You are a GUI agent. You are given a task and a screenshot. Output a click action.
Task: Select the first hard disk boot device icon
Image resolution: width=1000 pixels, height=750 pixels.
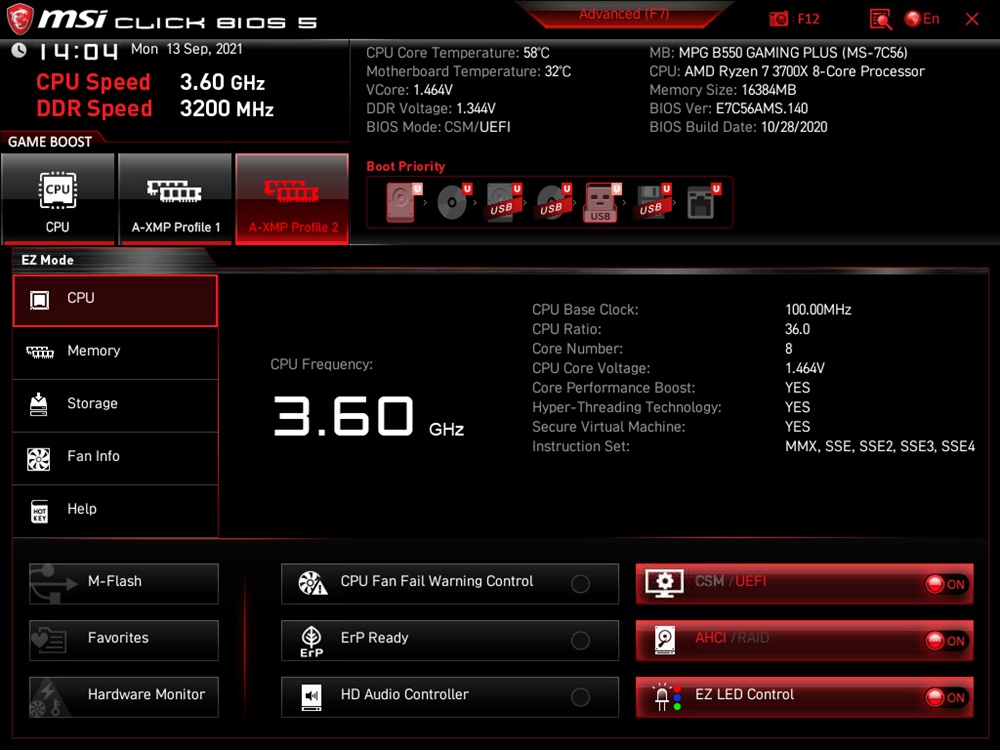[x=404, y=202]
